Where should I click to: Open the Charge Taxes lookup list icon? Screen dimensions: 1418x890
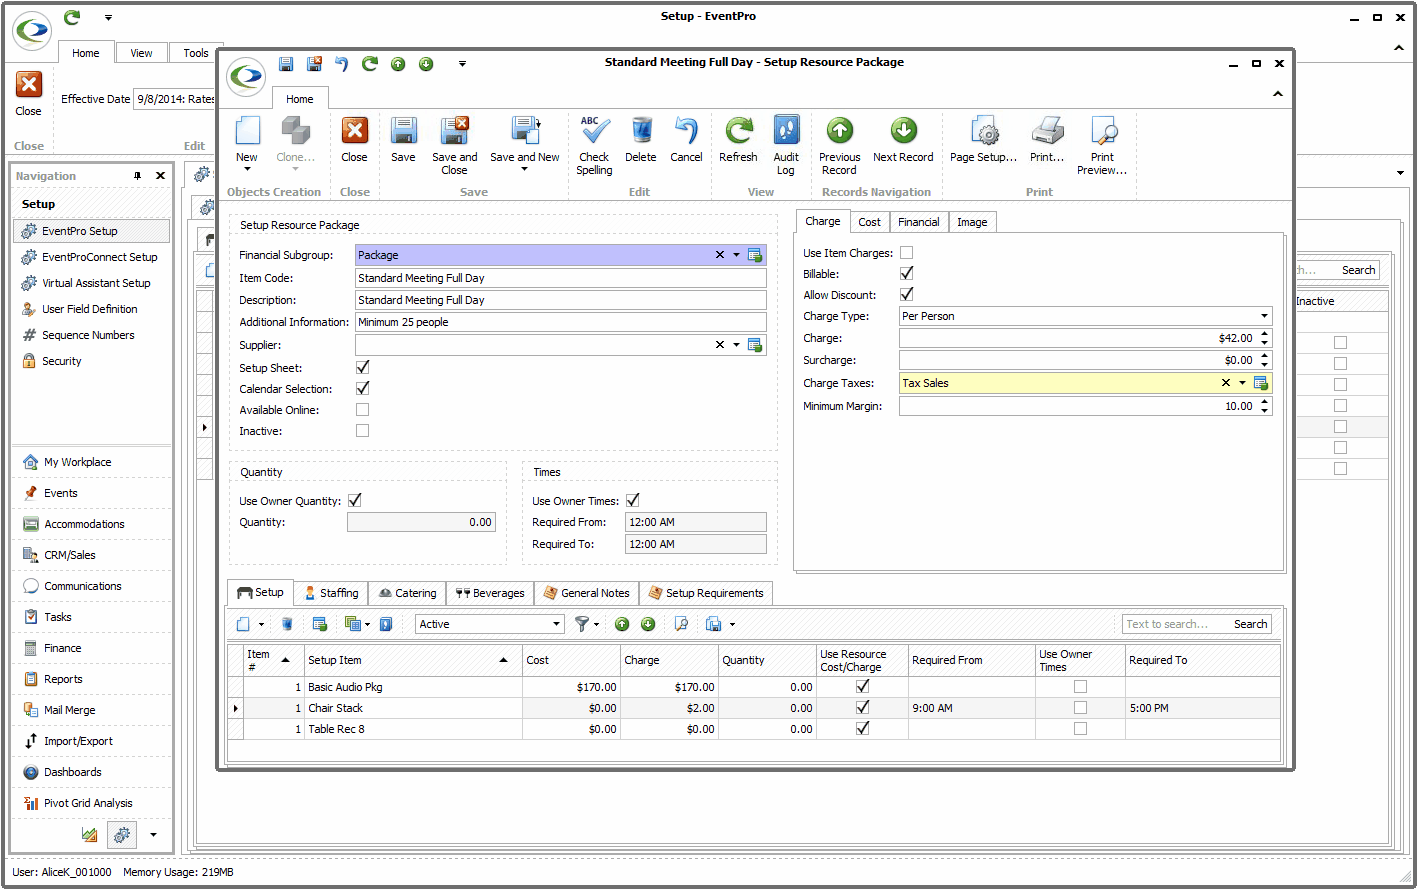1261,383
